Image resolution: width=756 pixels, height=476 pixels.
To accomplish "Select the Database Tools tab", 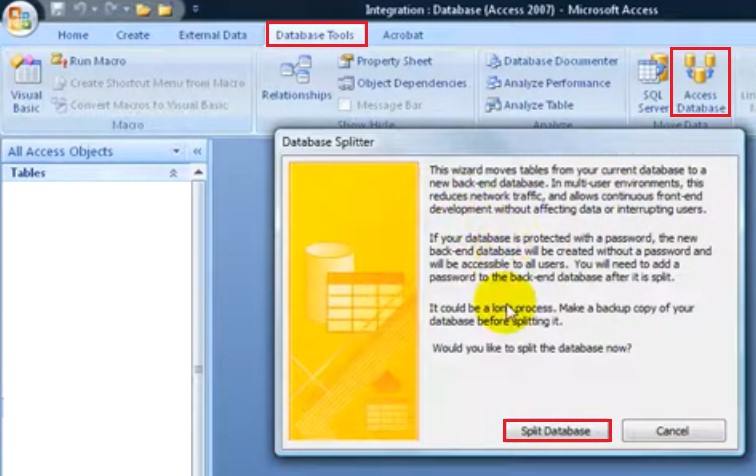I will 315,35.
